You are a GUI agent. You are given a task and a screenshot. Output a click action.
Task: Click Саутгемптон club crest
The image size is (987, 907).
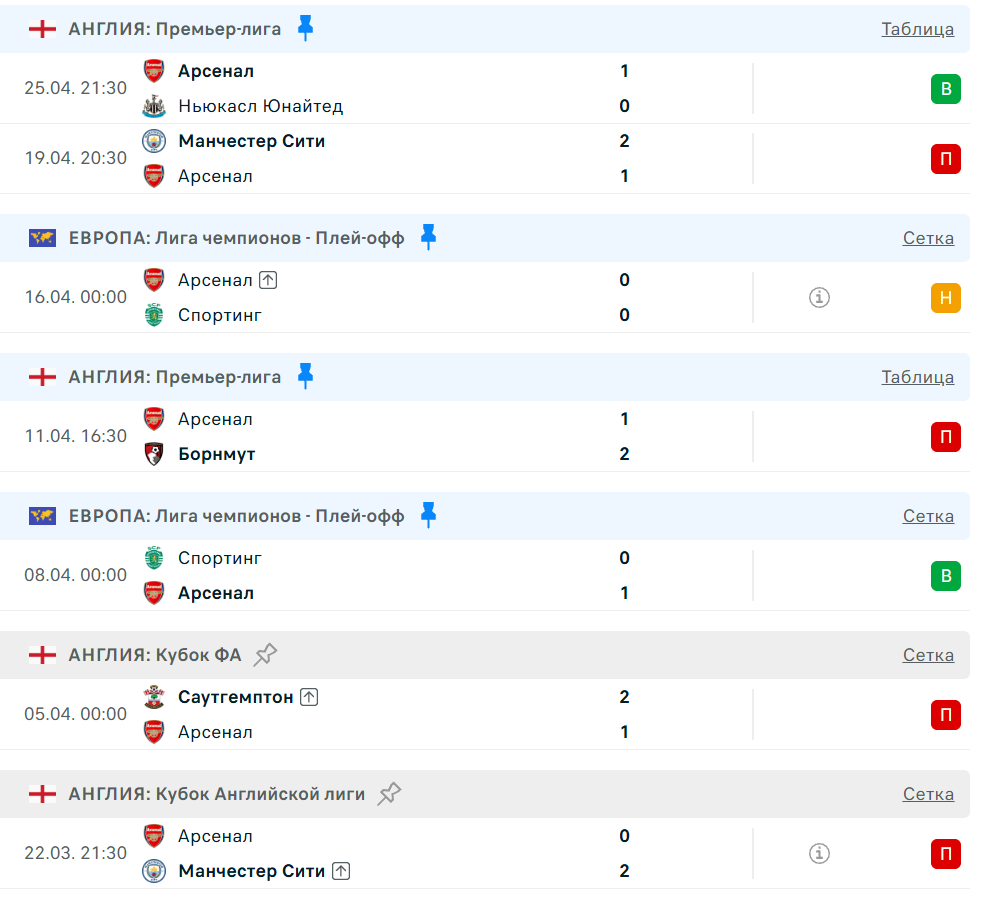click(x=153, y=697)
